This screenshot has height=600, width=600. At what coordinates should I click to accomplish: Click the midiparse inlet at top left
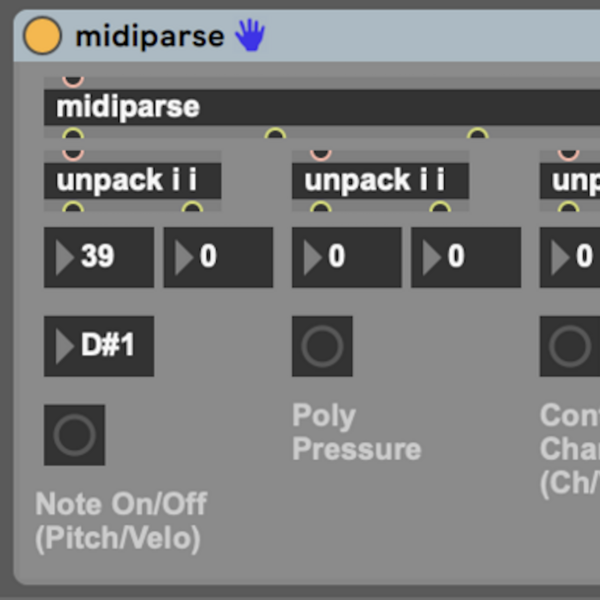73,81
